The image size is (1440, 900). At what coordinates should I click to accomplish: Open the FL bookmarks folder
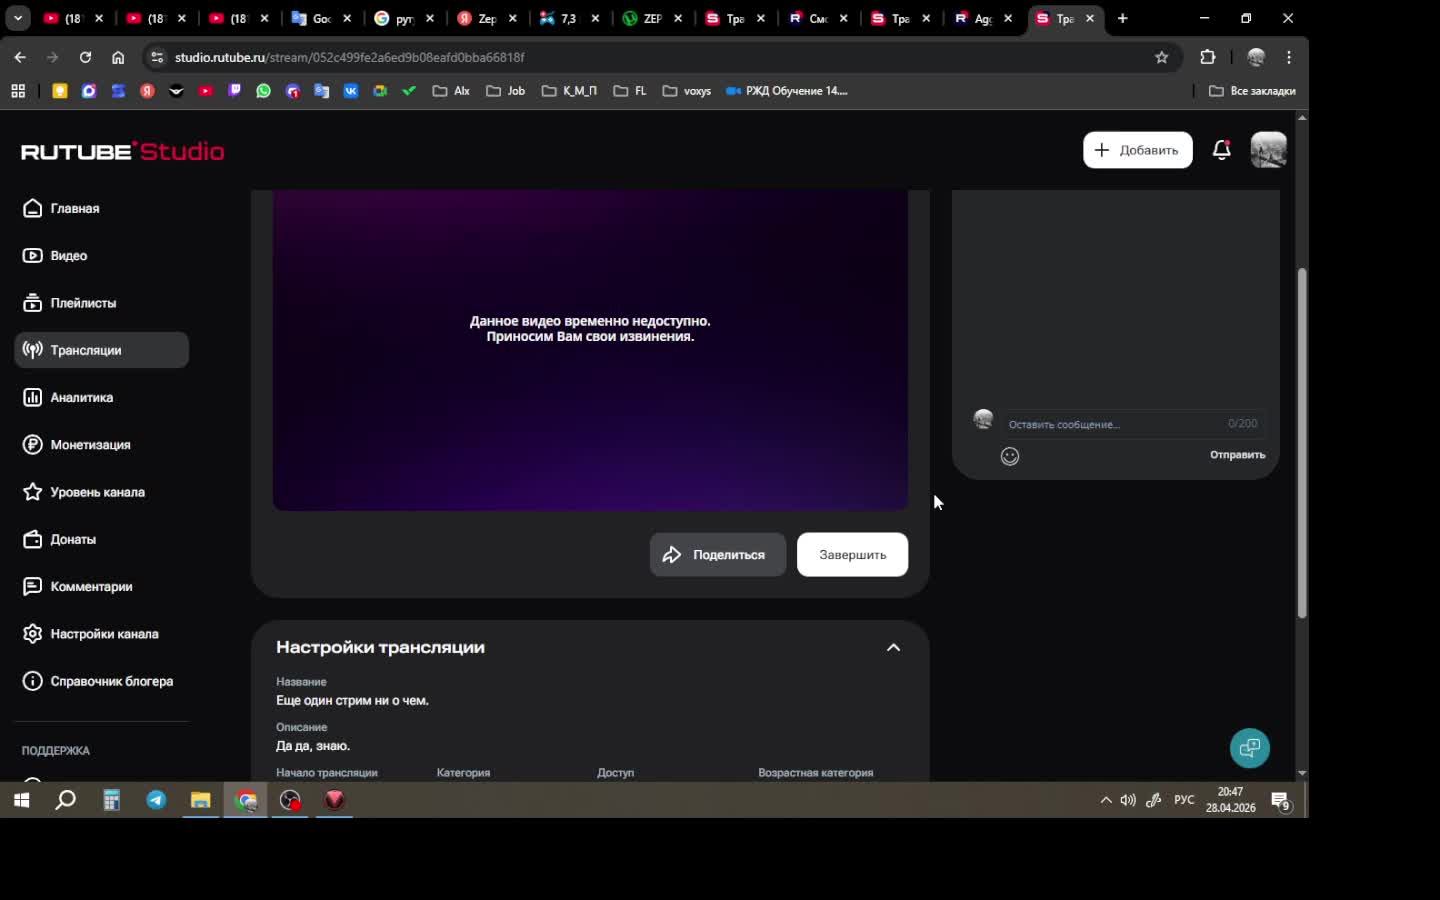click(630, 91)
